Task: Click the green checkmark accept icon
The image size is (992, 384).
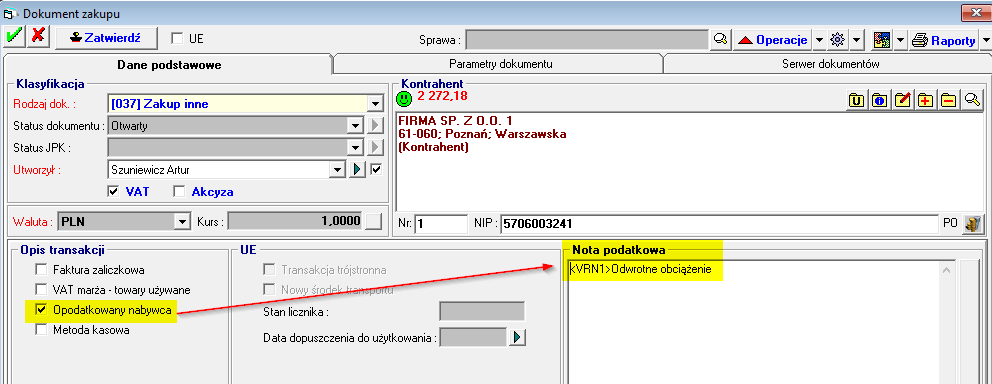Action: [x=13, y=37]
